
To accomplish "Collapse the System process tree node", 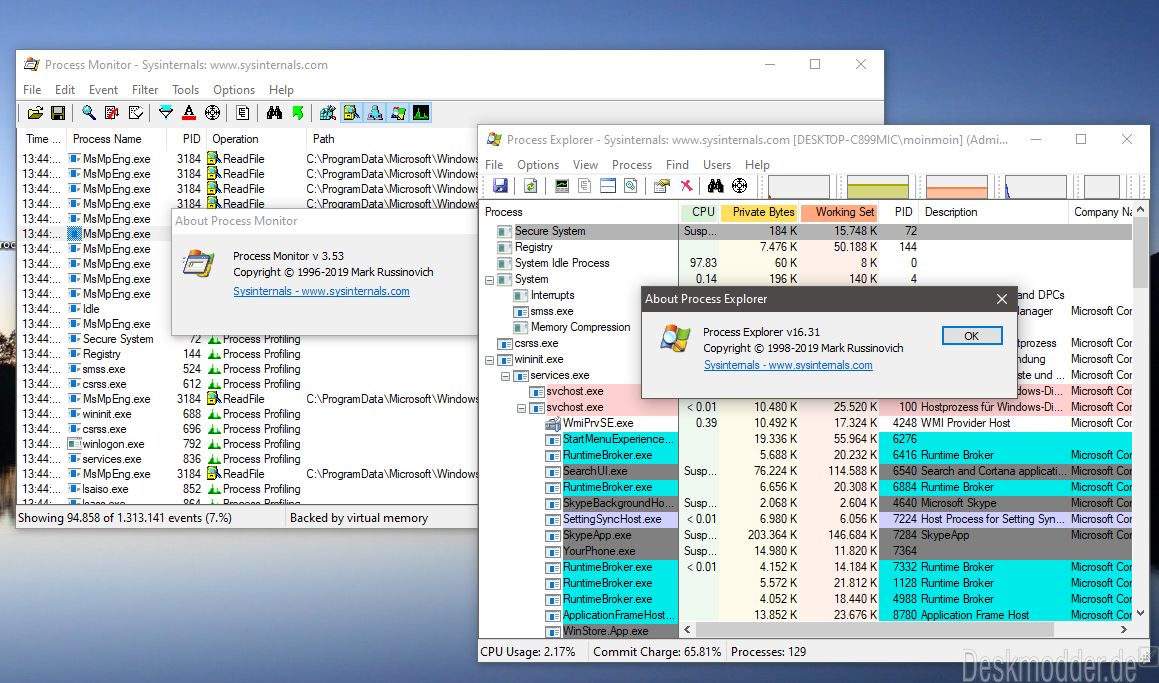I will pyautogui.click(x=489, y=280).
